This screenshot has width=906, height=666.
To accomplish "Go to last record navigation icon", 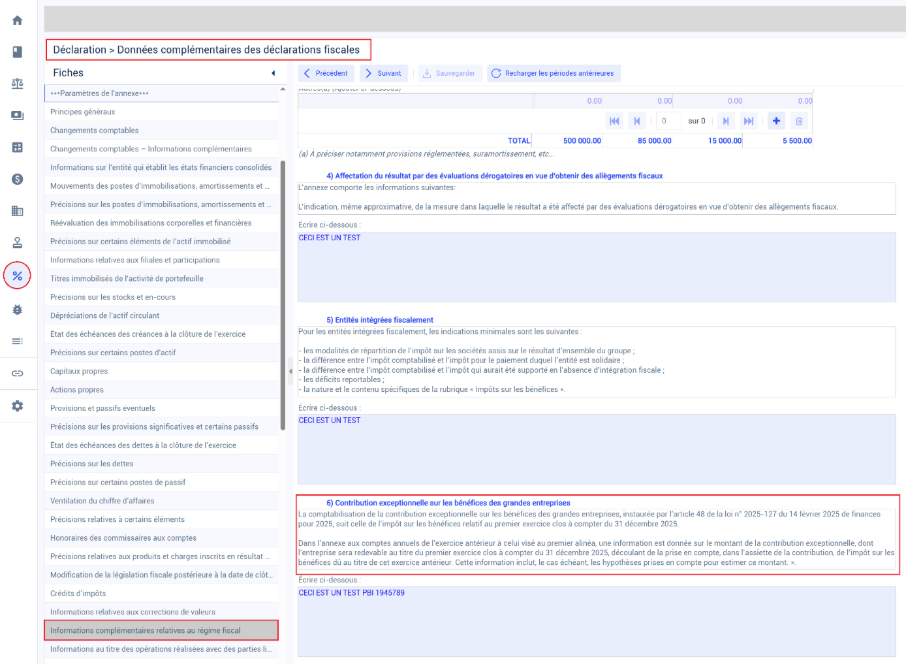I will coord(748,121).
